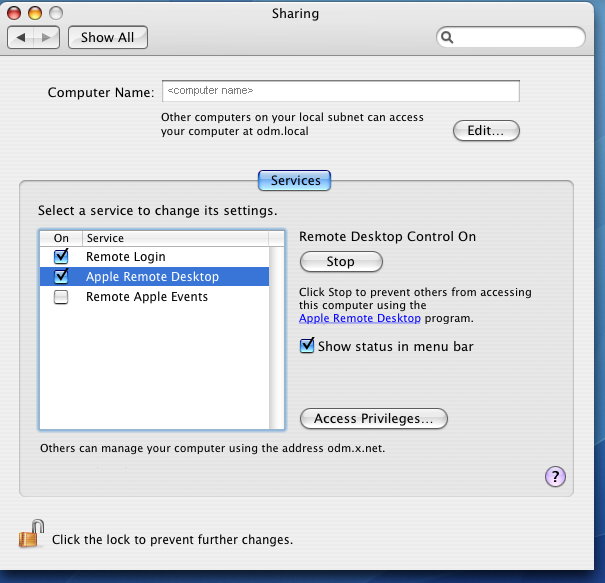
Task: Click the On column header
Action: [61, 238]
